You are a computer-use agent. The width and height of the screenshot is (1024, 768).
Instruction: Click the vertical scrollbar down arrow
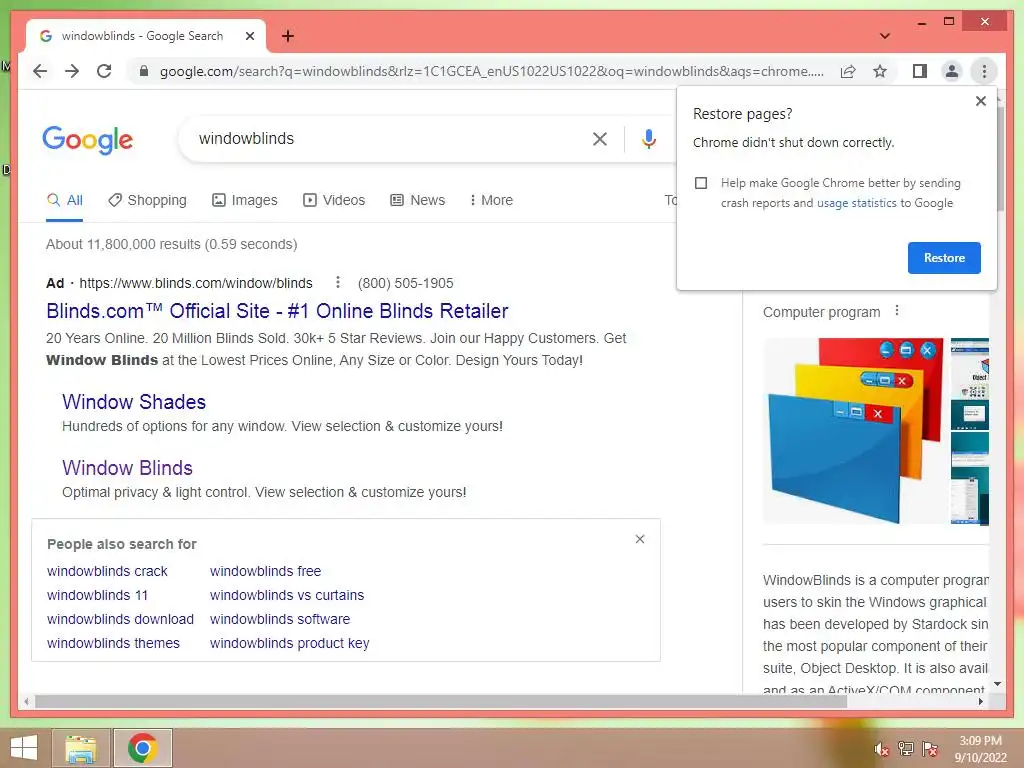click(997, 684)
